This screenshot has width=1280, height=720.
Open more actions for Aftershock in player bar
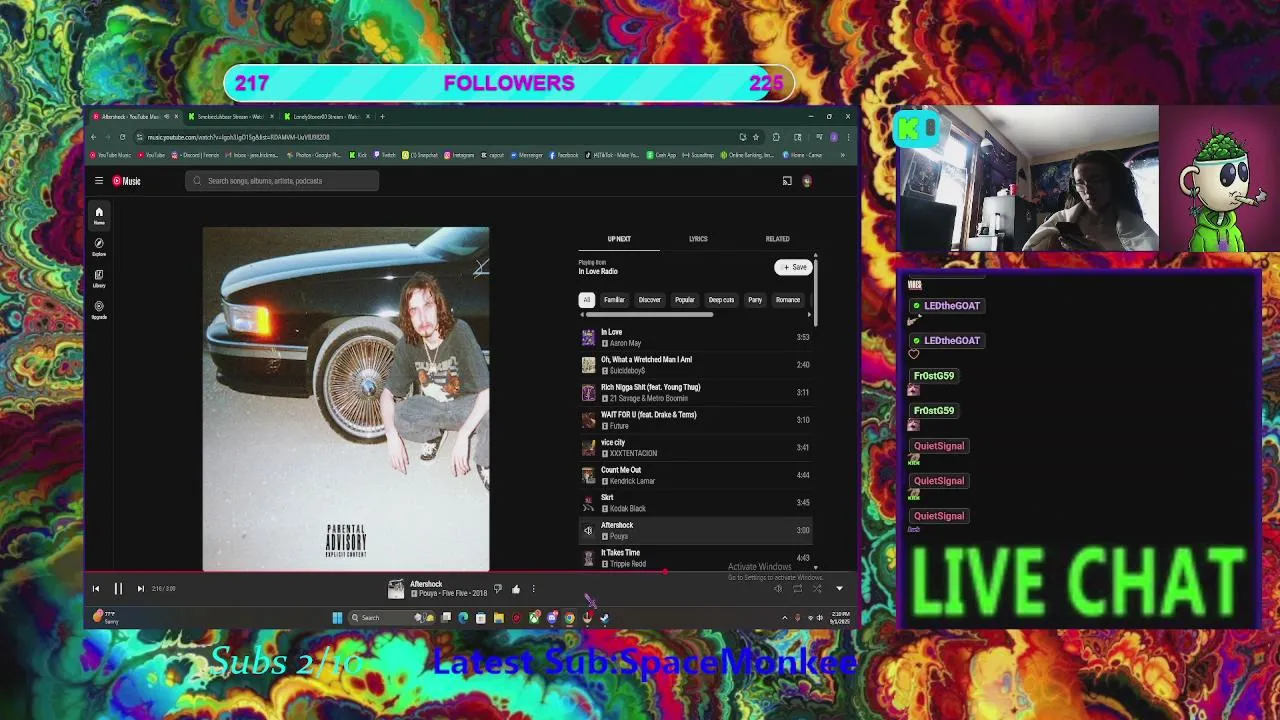pos(533,589)
